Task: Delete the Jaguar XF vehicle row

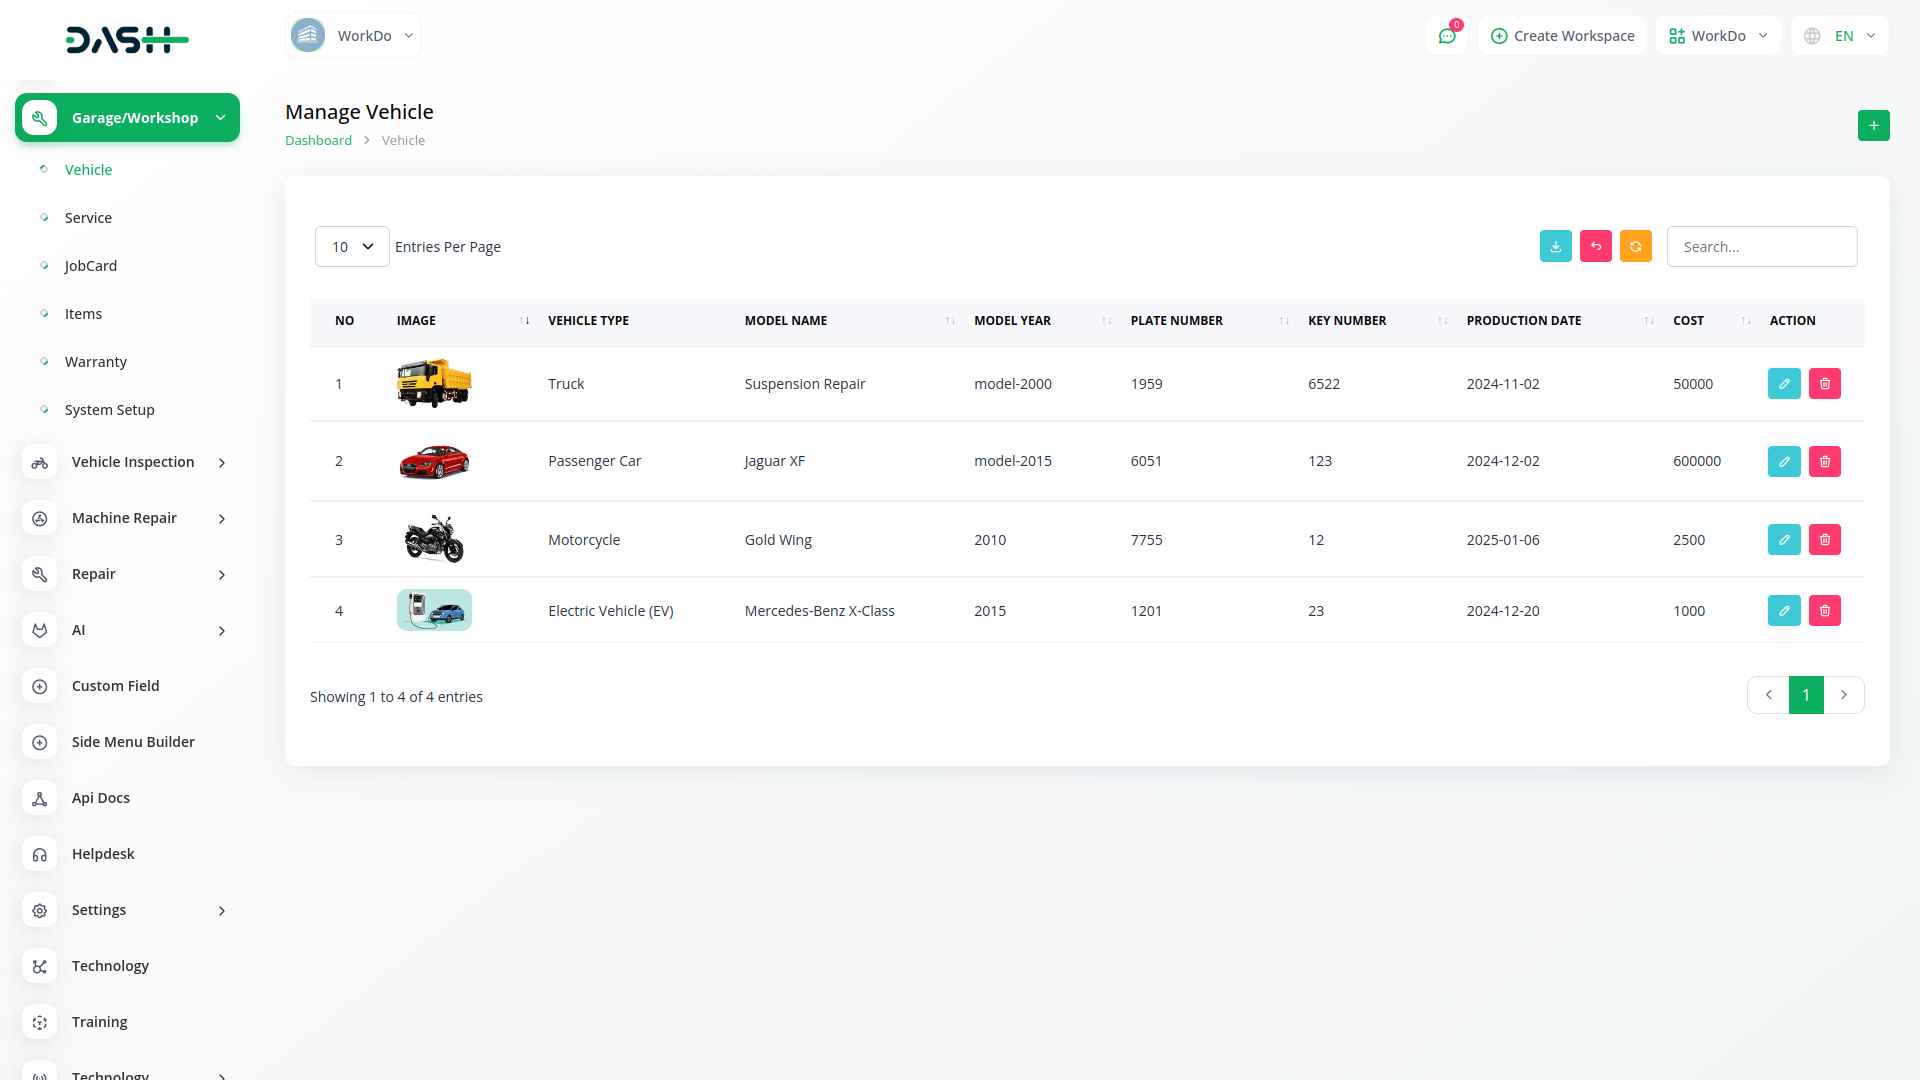Action: [1824, 461]
